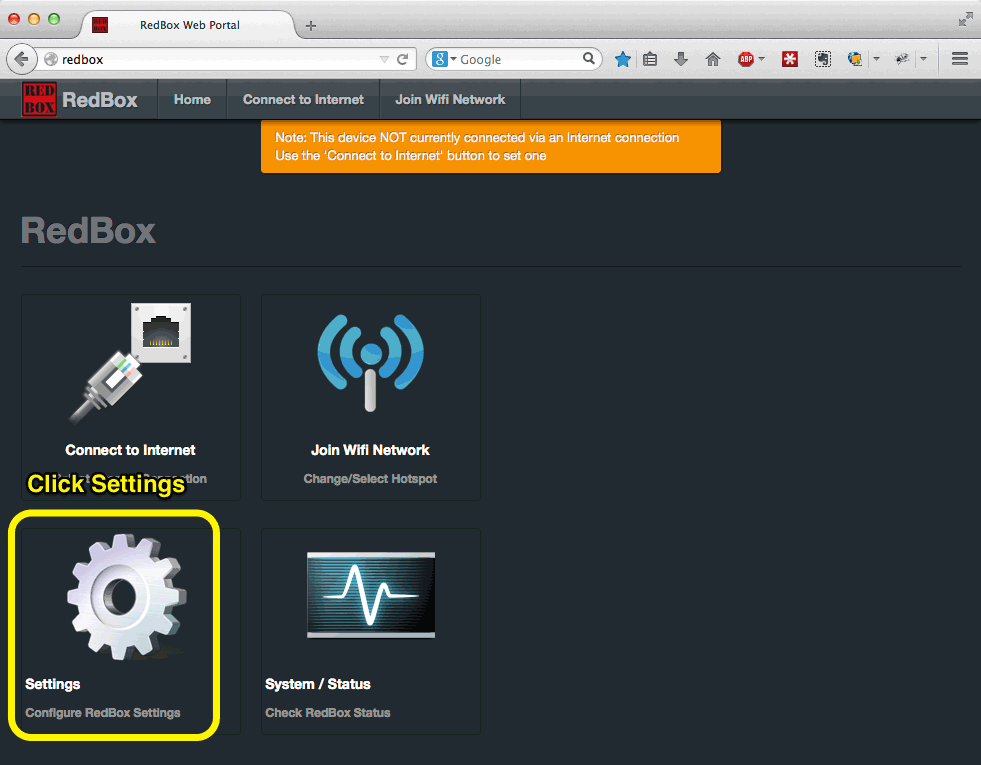Open the downloads arrow icon
981x765 pixels.
tap(681, 59)
